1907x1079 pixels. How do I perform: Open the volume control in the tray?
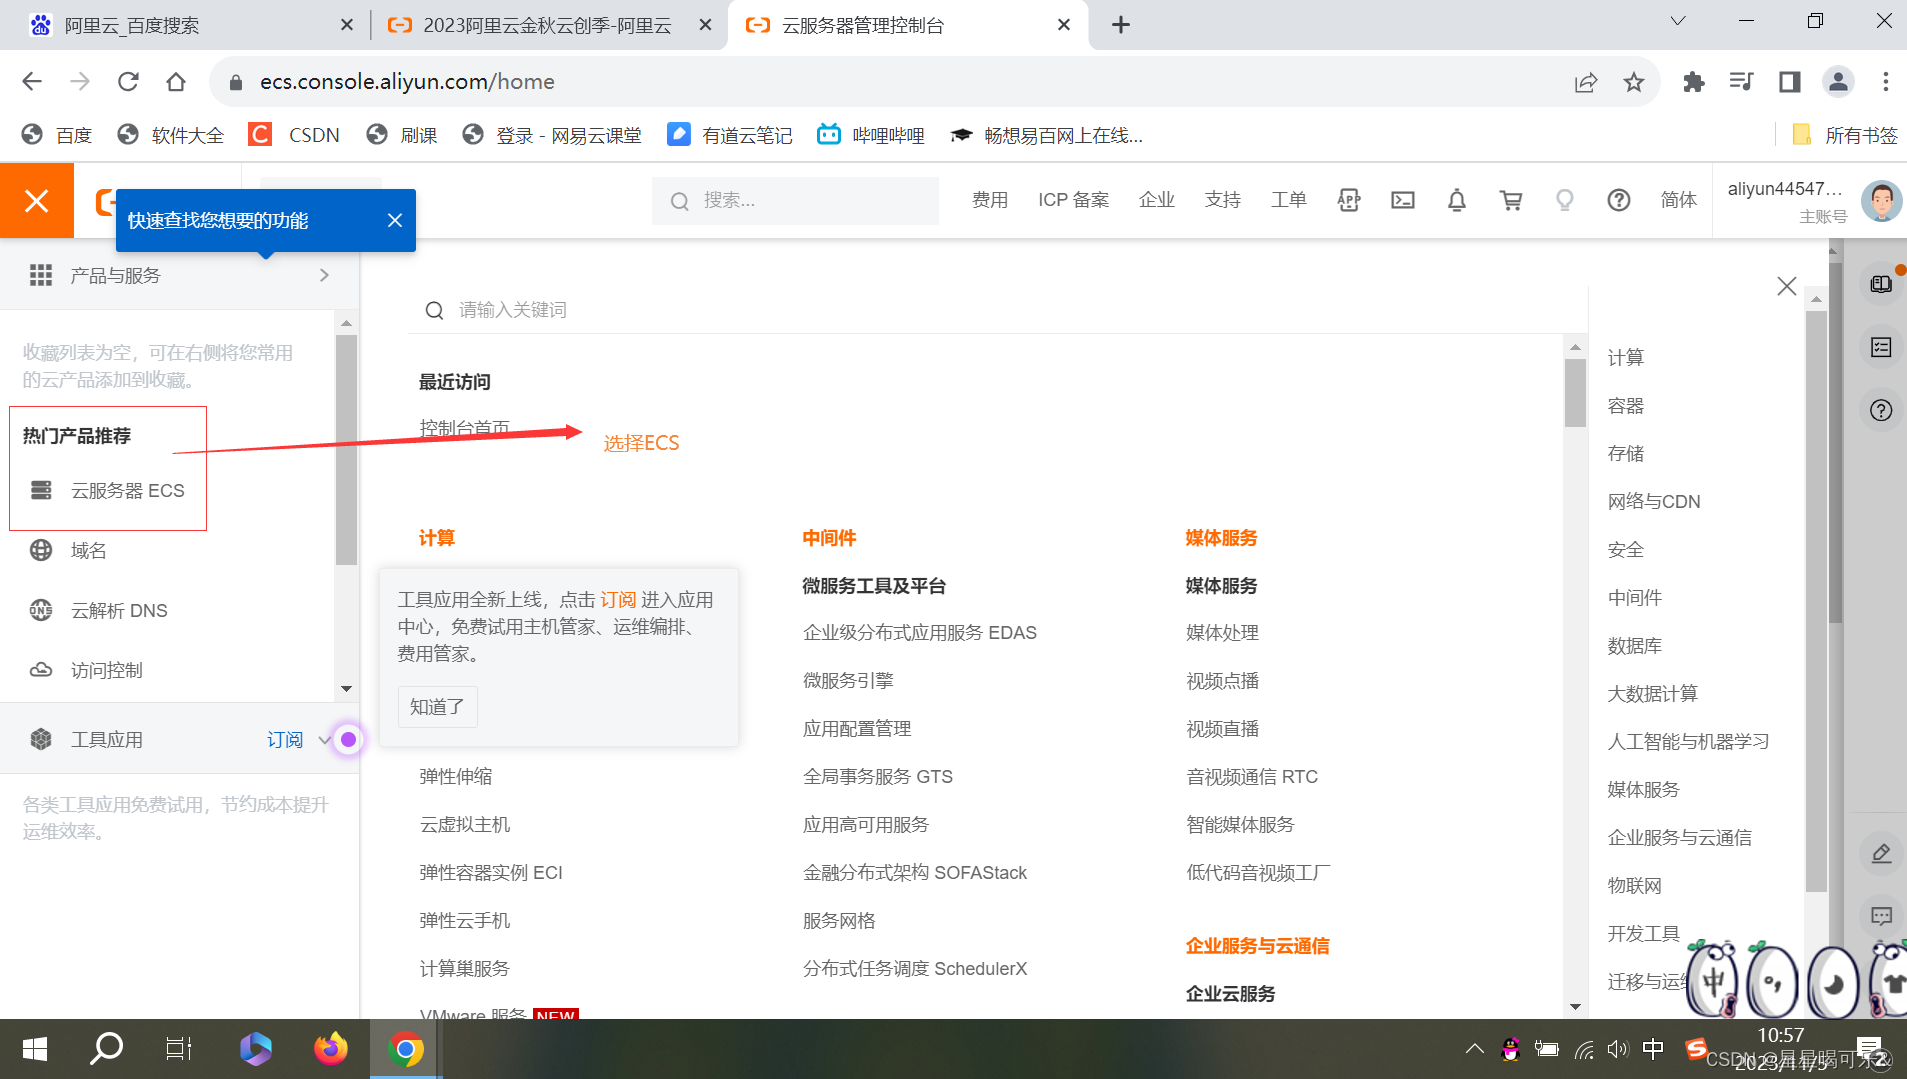(1617, 1049)
